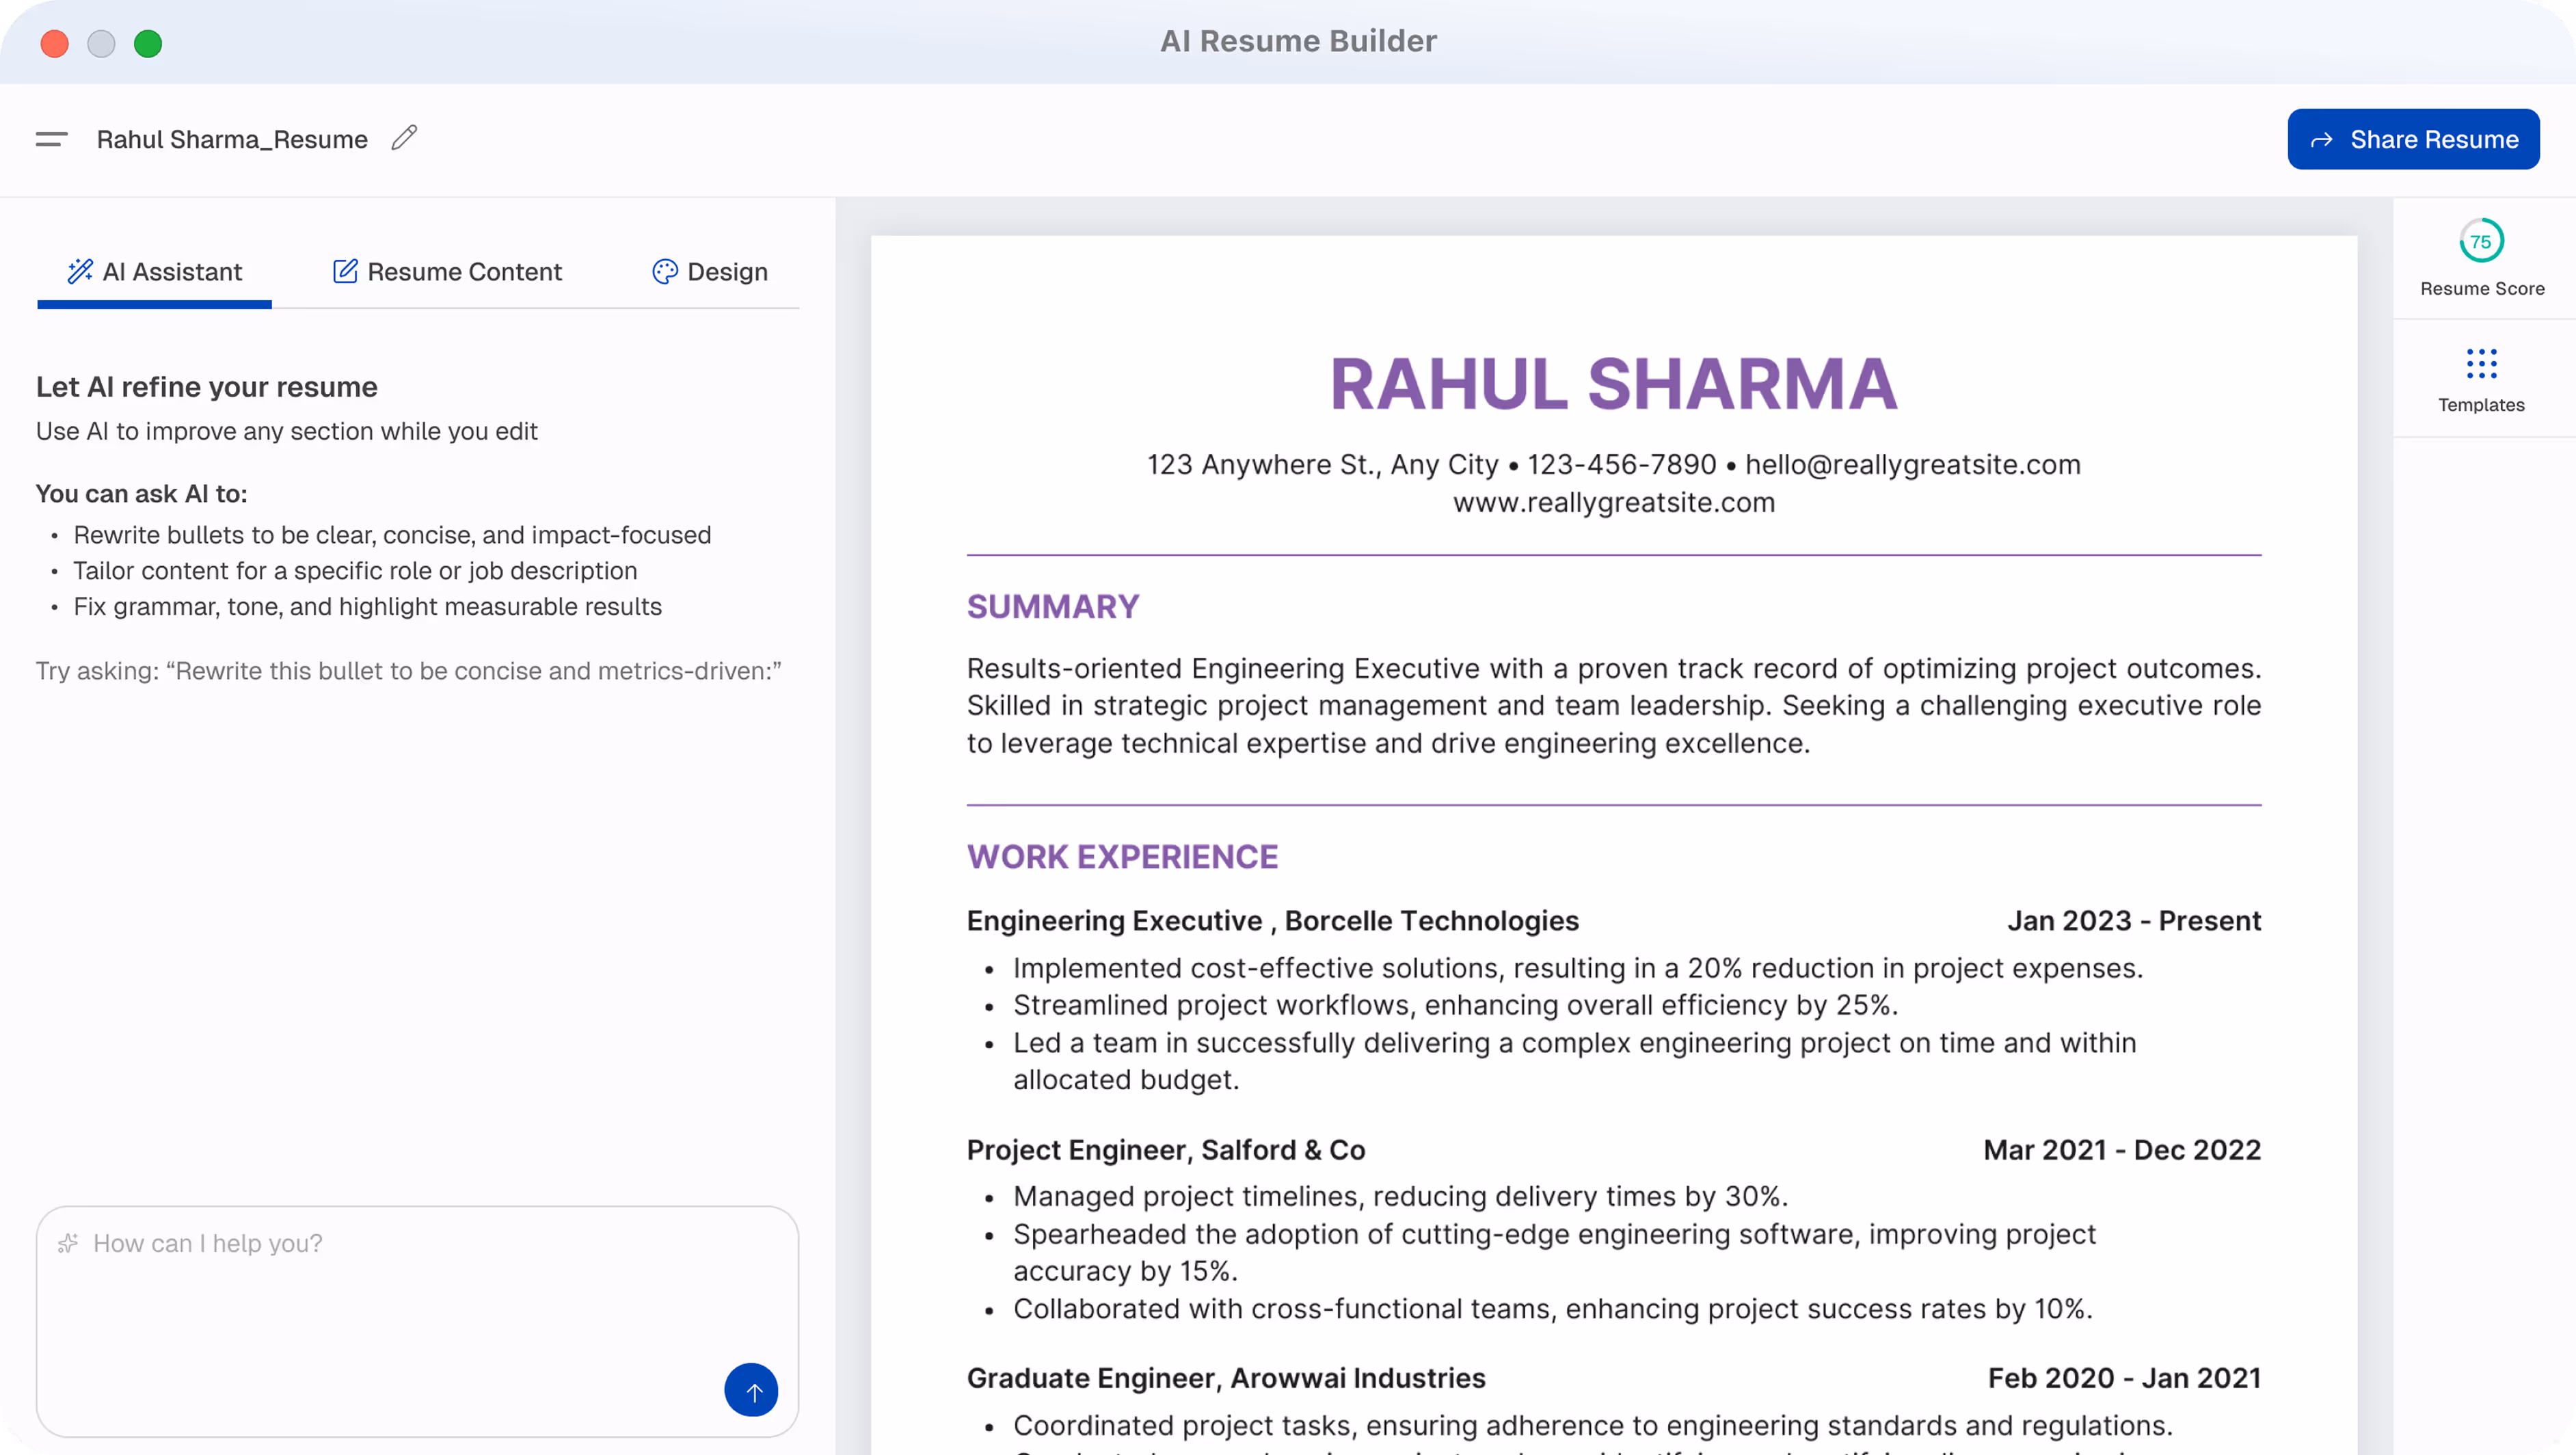Click the green maximize window button
The image size is (2576, 1455).
(148, 43)
